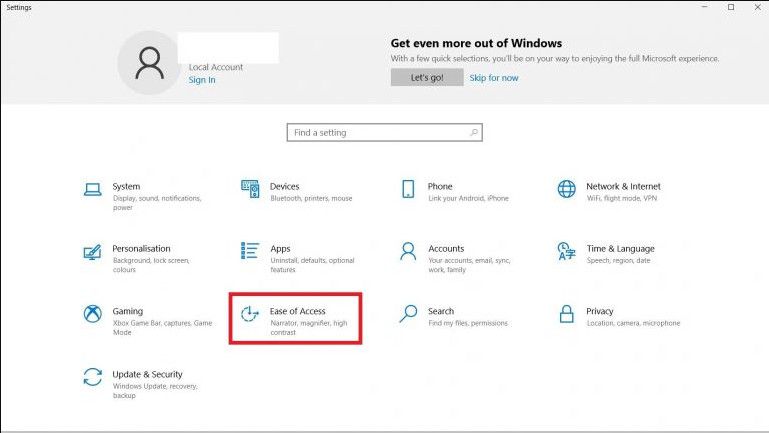This screenshot has width=769, height=433.
Task: Click 'Narrator, magnifier, high contrast' description
Action: [x=308, y=328]
